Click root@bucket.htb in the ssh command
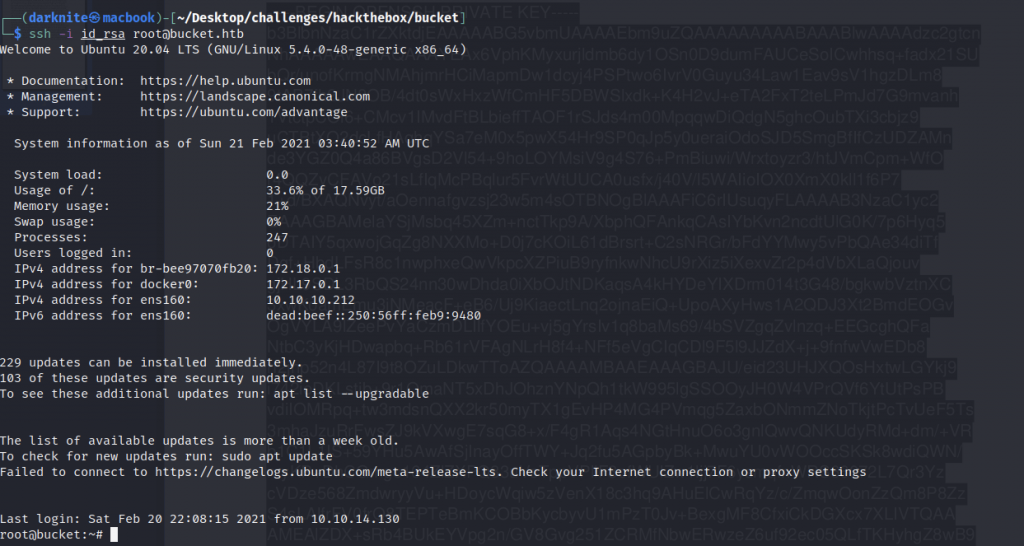Image resolution: width=1024 pixels, height=546 pixels. (173, 33)
